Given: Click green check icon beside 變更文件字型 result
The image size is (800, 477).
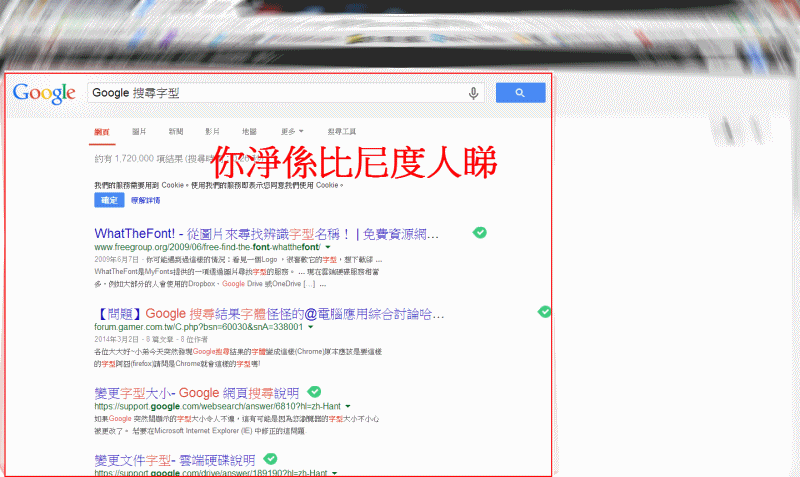Looking at the screenshot, I should pos(270,459).
